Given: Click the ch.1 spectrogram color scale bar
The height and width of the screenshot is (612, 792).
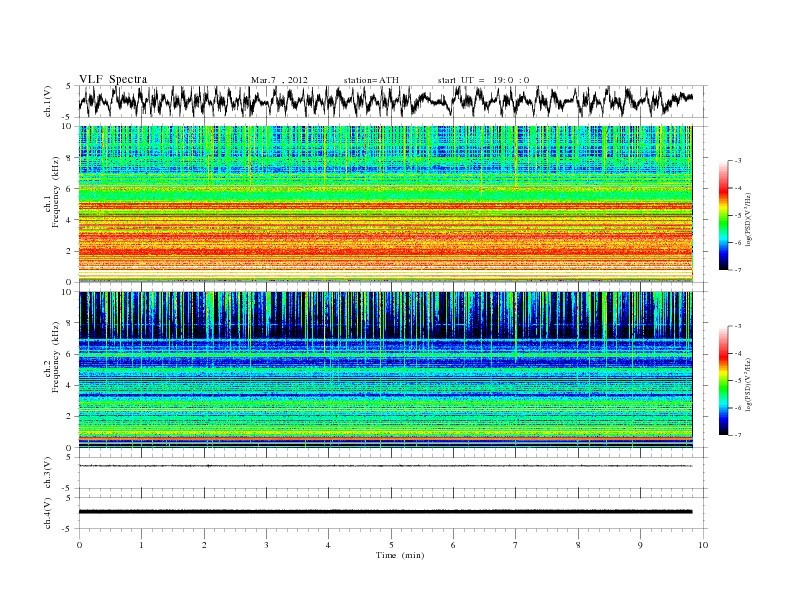Looking at the screenshot, I should coord(723,216).
